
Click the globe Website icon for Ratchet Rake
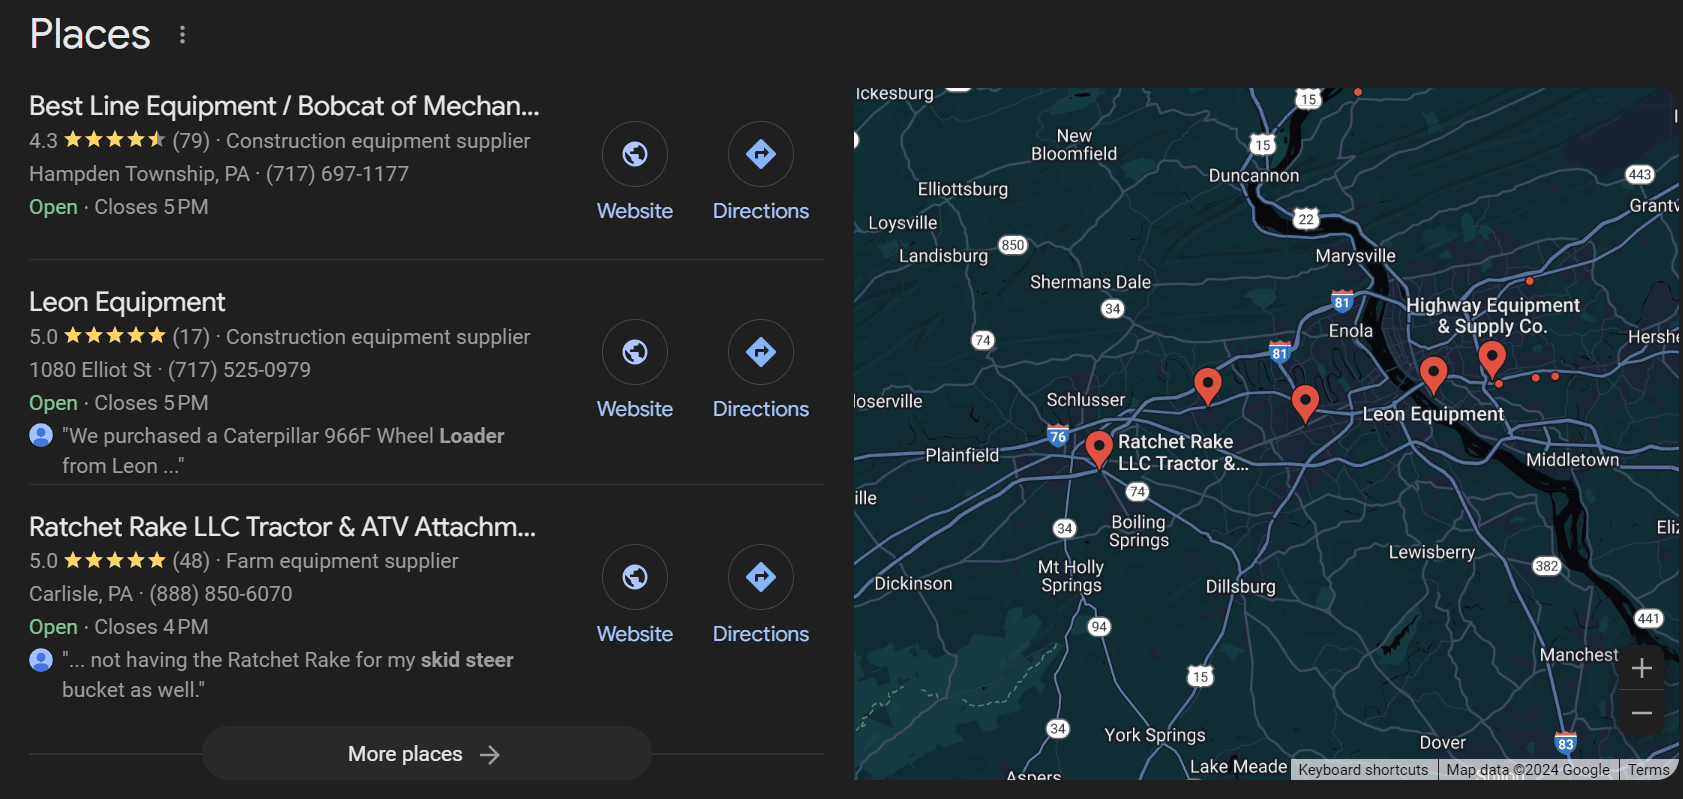635,577
